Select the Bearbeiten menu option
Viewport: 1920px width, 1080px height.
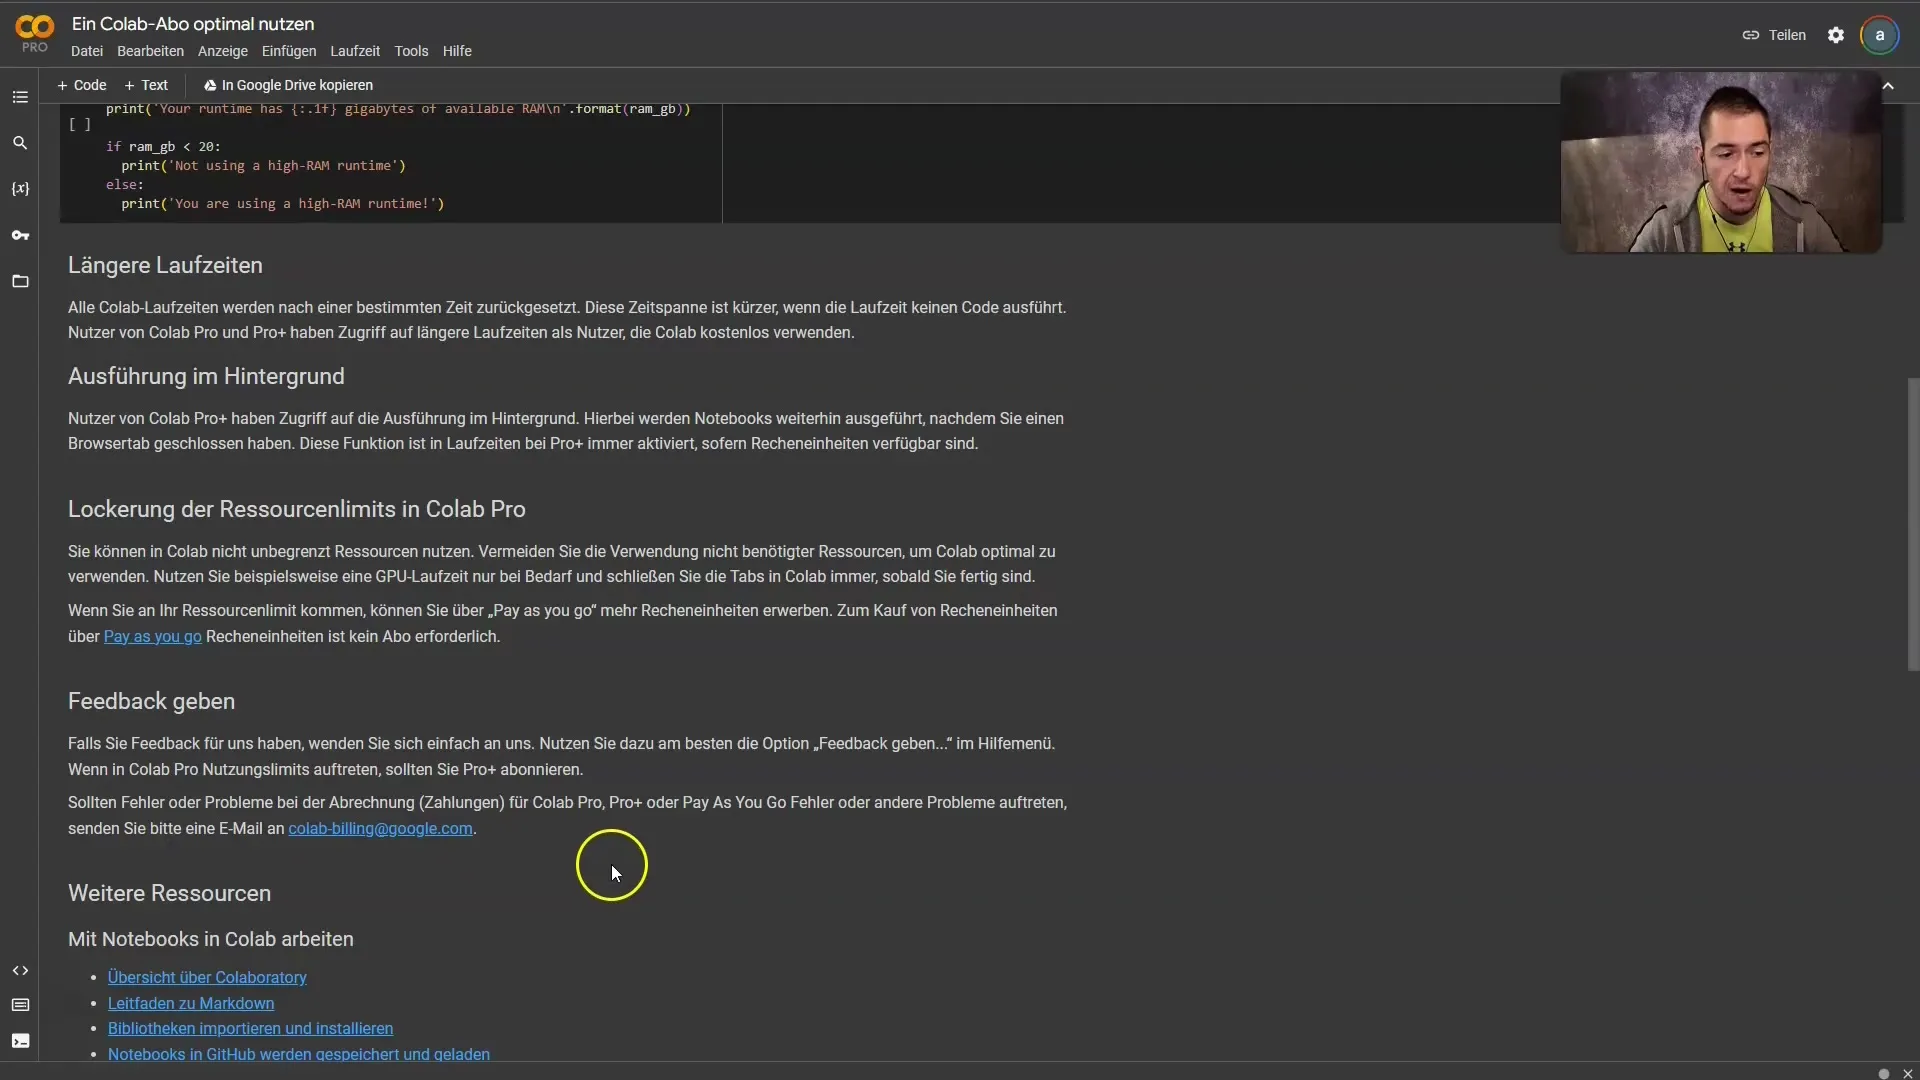[x=149, y=50]
